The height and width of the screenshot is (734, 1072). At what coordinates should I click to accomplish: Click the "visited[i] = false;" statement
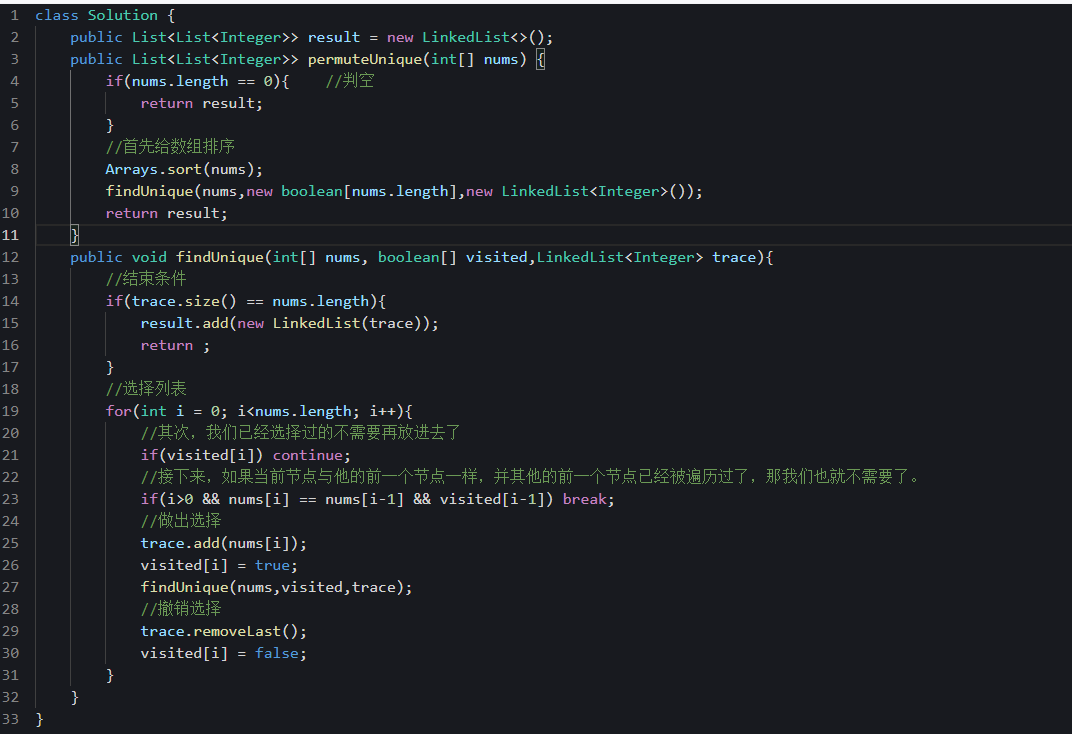[224, 653]
